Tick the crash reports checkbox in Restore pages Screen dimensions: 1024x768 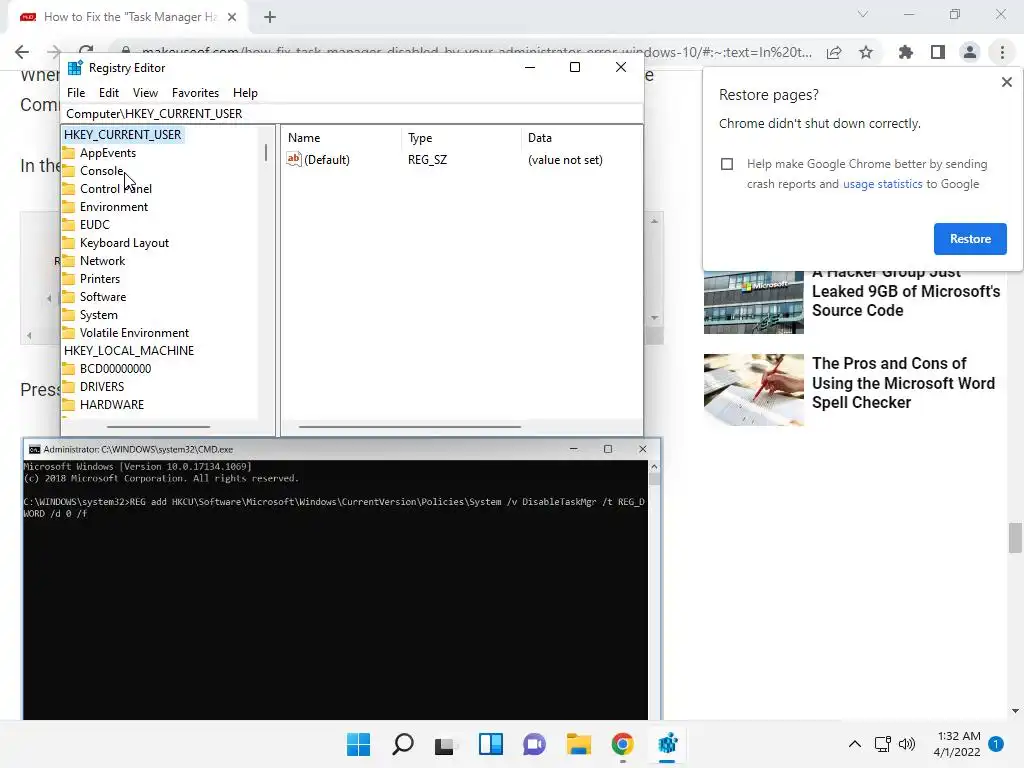pyautogui.click(x=727, y=164)
